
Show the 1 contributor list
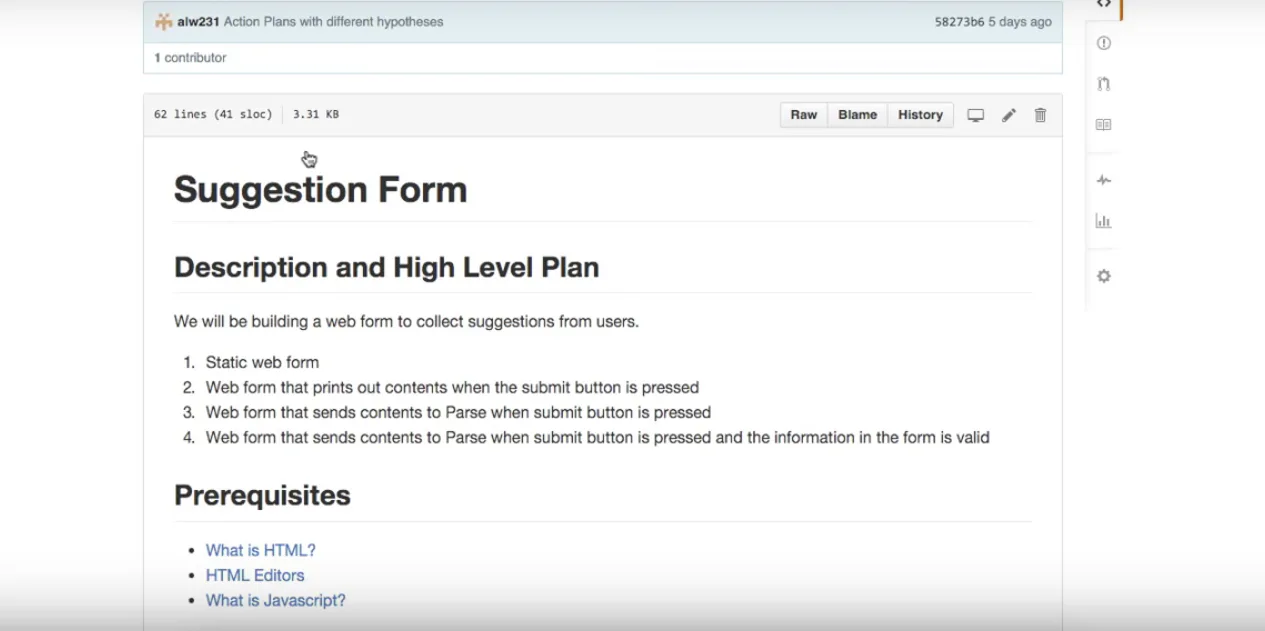190,58
